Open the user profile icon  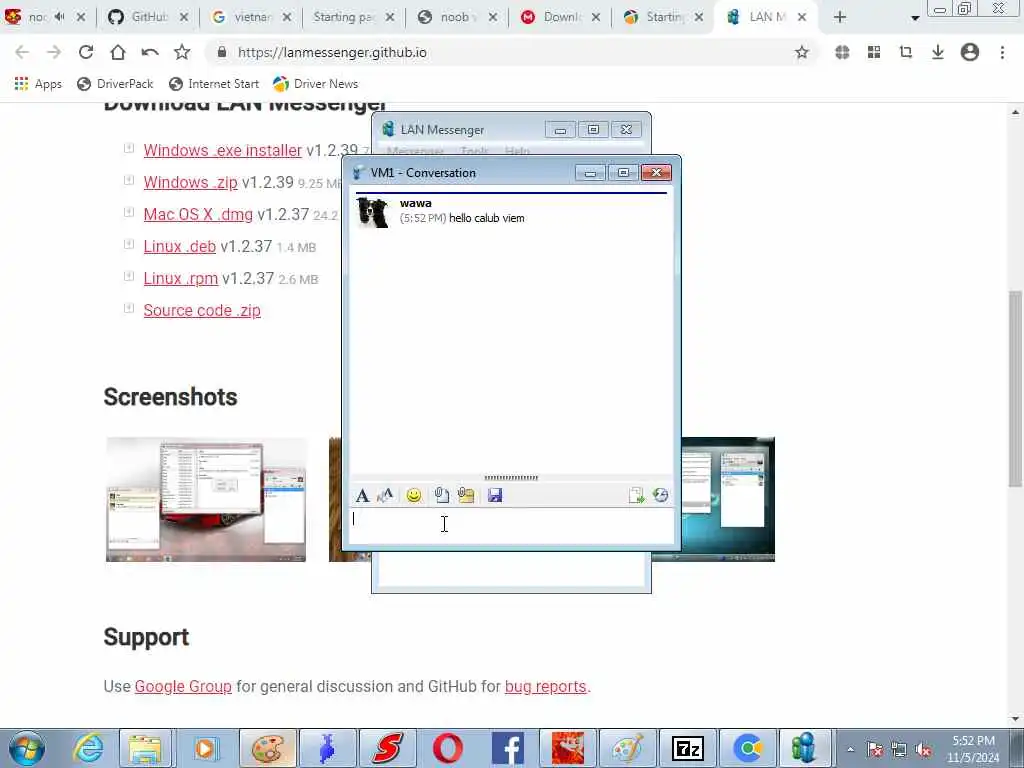click(x=970, y=52)
